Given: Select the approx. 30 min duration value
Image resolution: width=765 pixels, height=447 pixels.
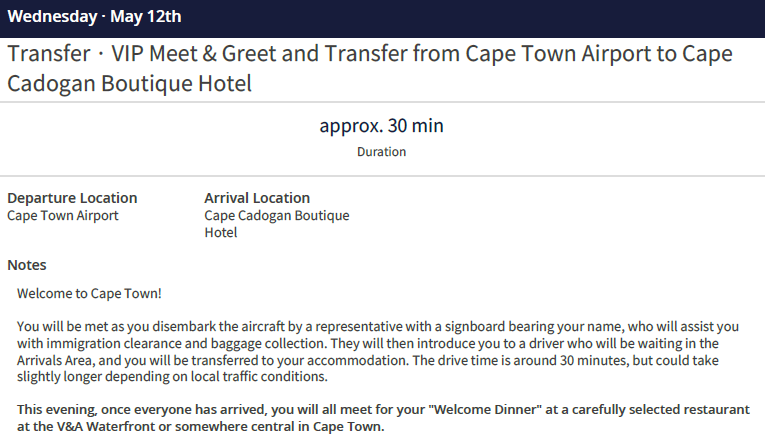Looking at the screenshot, I should (381, 126).
